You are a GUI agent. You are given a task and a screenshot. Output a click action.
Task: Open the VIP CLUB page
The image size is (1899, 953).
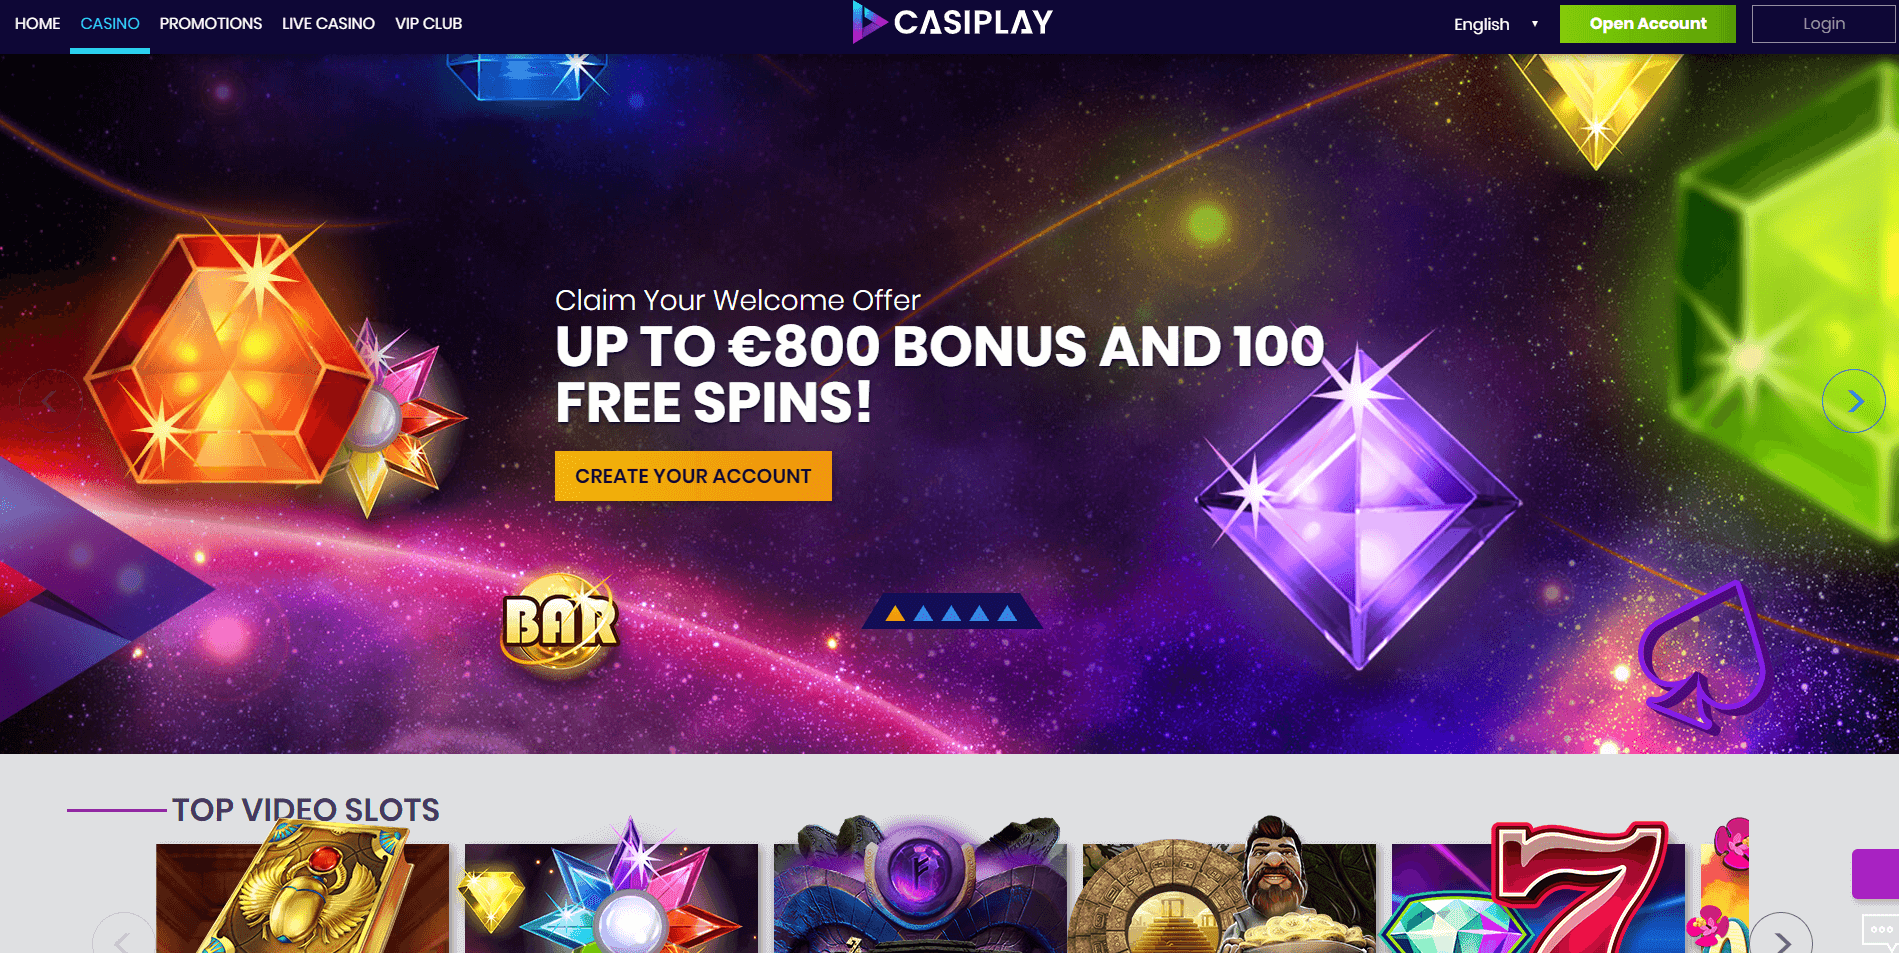428,23
